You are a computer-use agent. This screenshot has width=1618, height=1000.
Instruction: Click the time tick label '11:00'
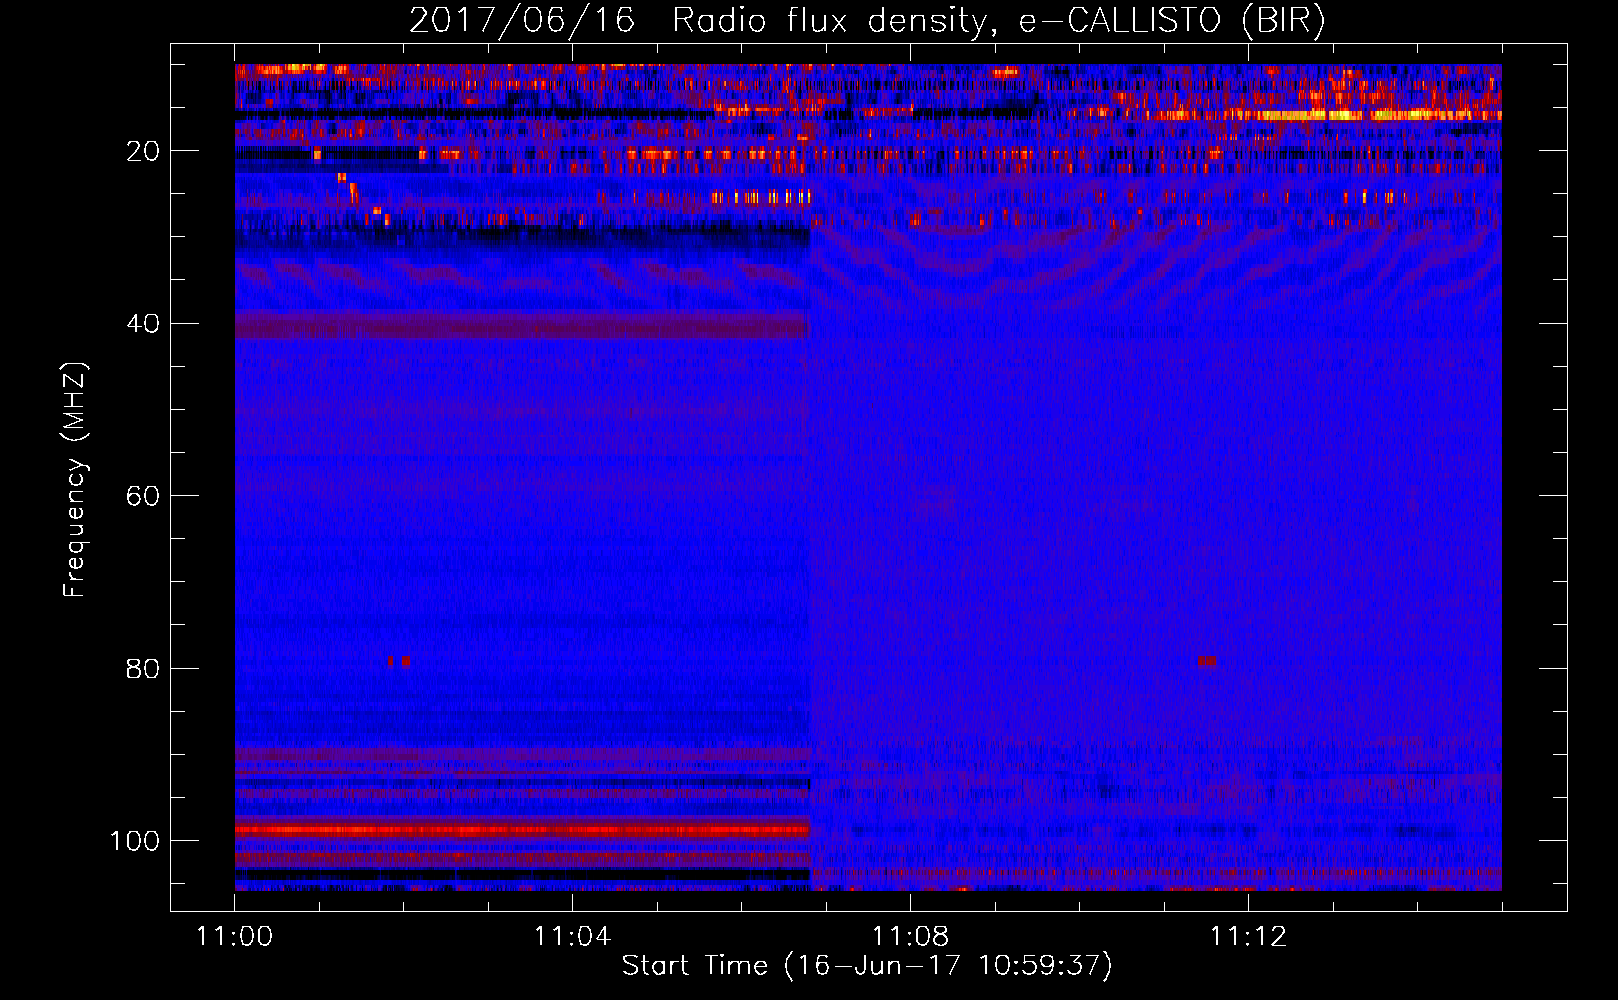pos(235,937)
